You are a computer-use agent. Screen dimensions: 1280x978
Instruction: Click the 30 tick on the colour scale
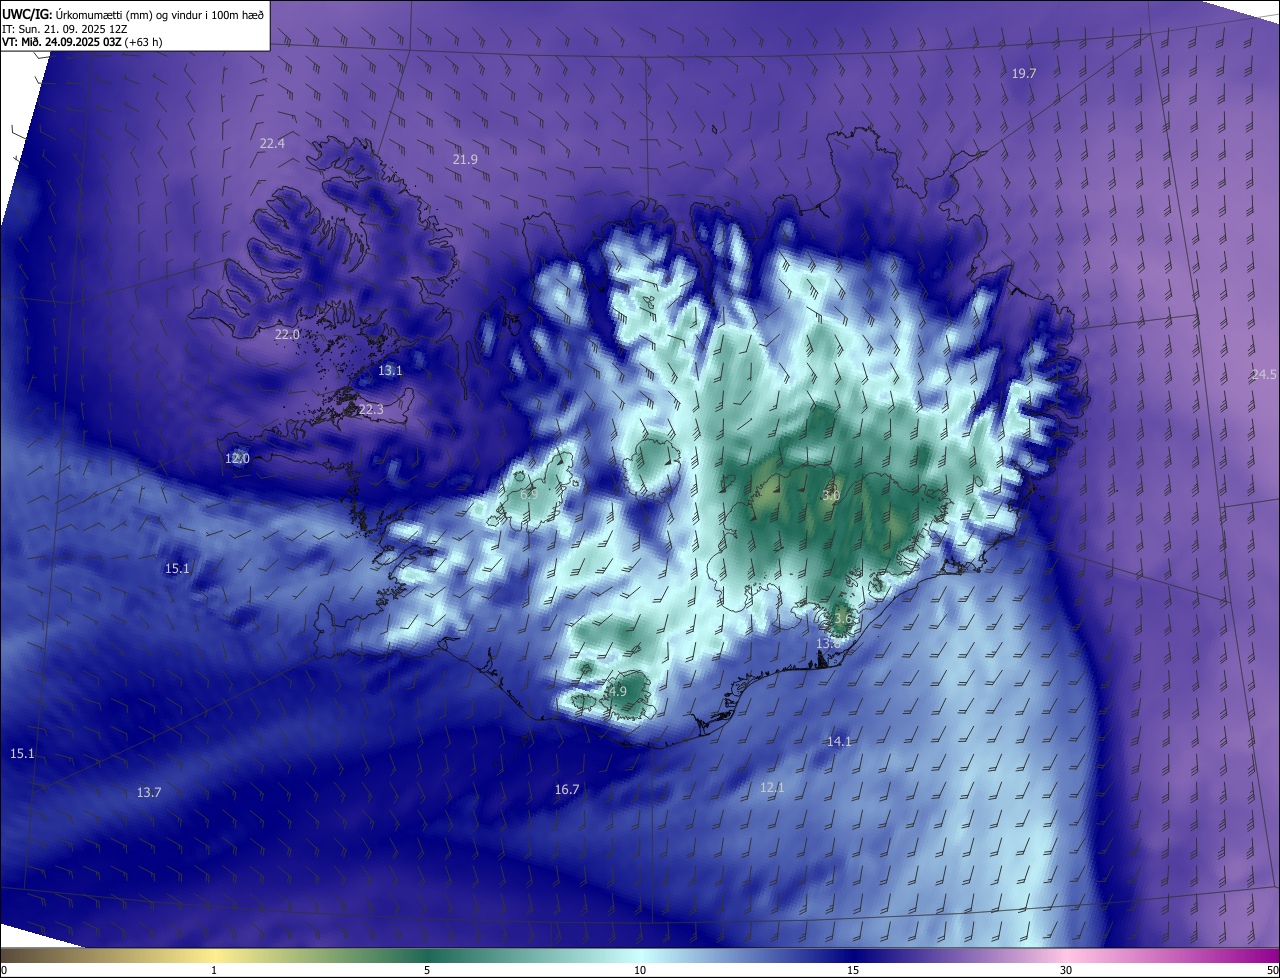(1066, 970)
